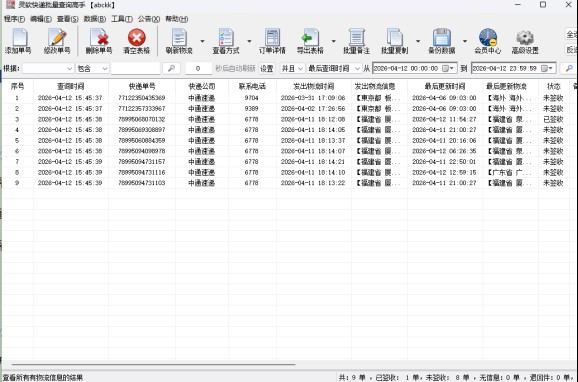Select tracking number 78995094731103
The image size is (578, 382).
pyautogui.click(x=142, y=183)
